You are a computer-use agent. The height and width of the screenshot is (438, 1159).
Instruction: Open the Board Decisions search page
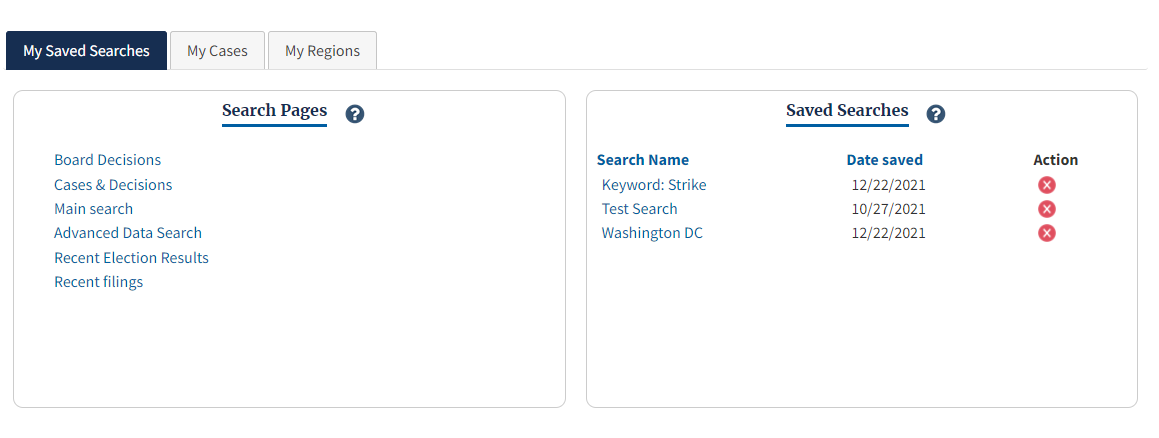[107, 160]
